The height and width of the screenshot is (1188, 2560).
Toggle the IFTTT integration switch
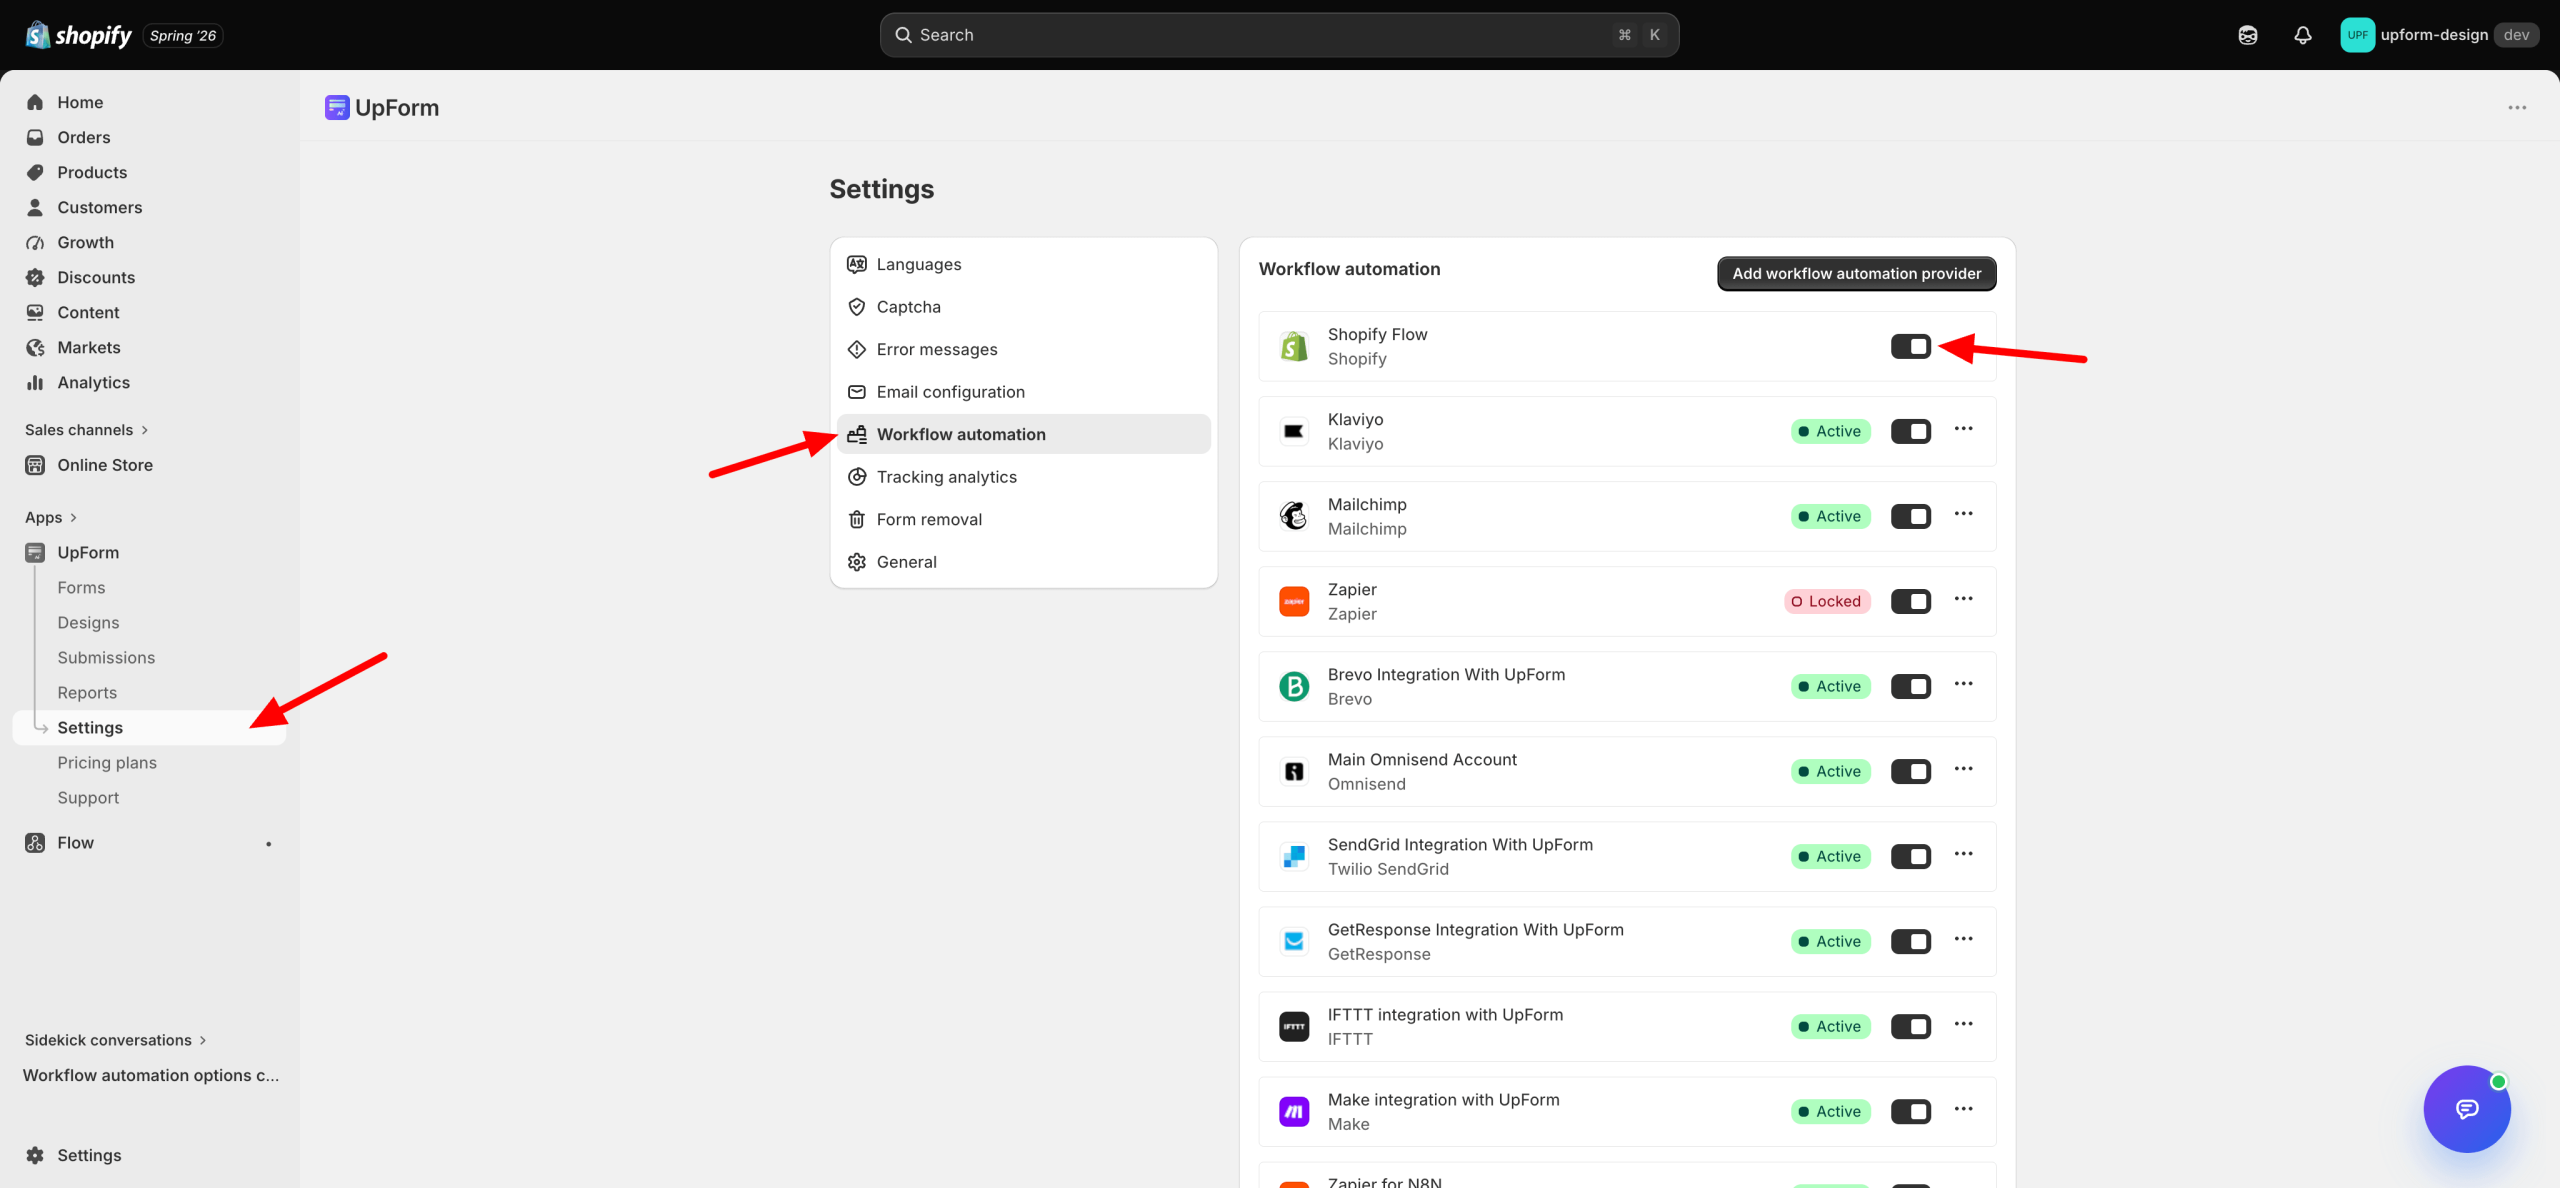(x=1911, y=1027)
